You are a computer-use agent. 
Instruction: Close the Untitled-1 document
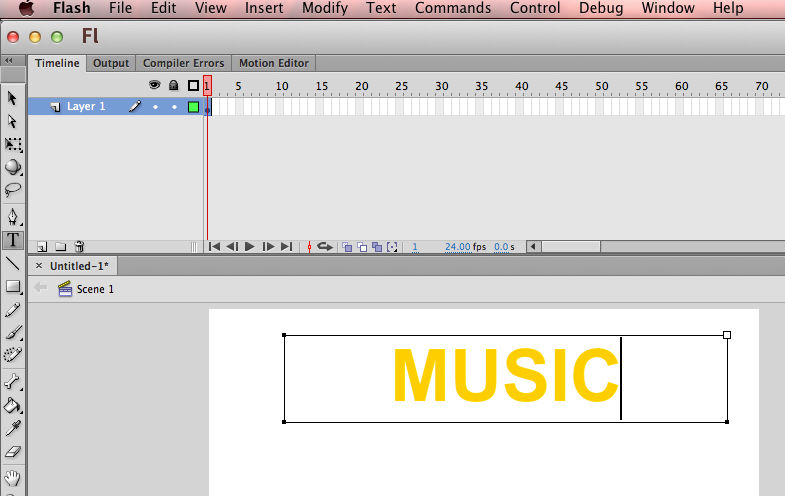(x=39, y=266)
